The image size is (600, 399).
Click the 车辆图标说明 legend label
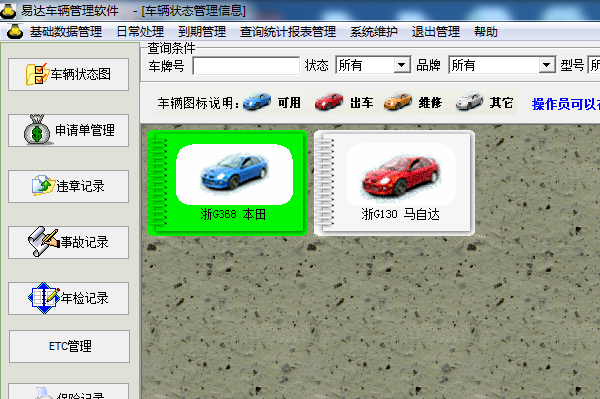coord(199,103)
